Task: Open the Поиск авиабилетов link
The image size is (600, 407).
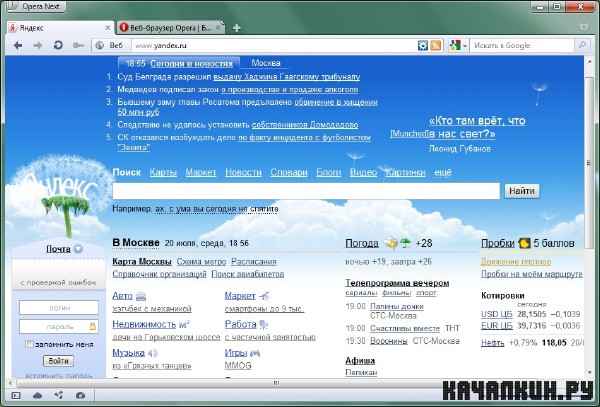Action: tap(248, 274)
